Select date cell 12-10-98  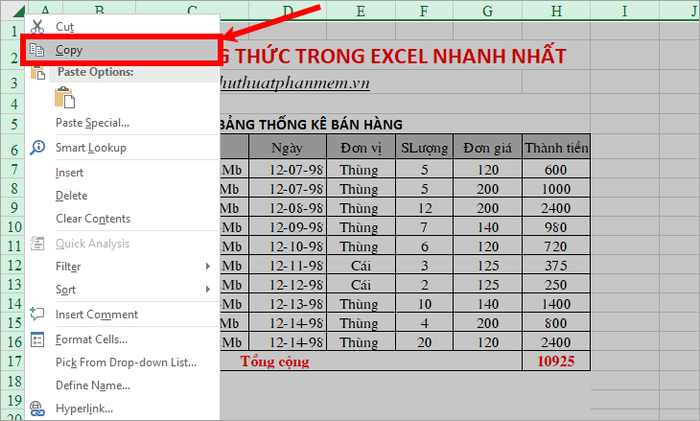288,246
